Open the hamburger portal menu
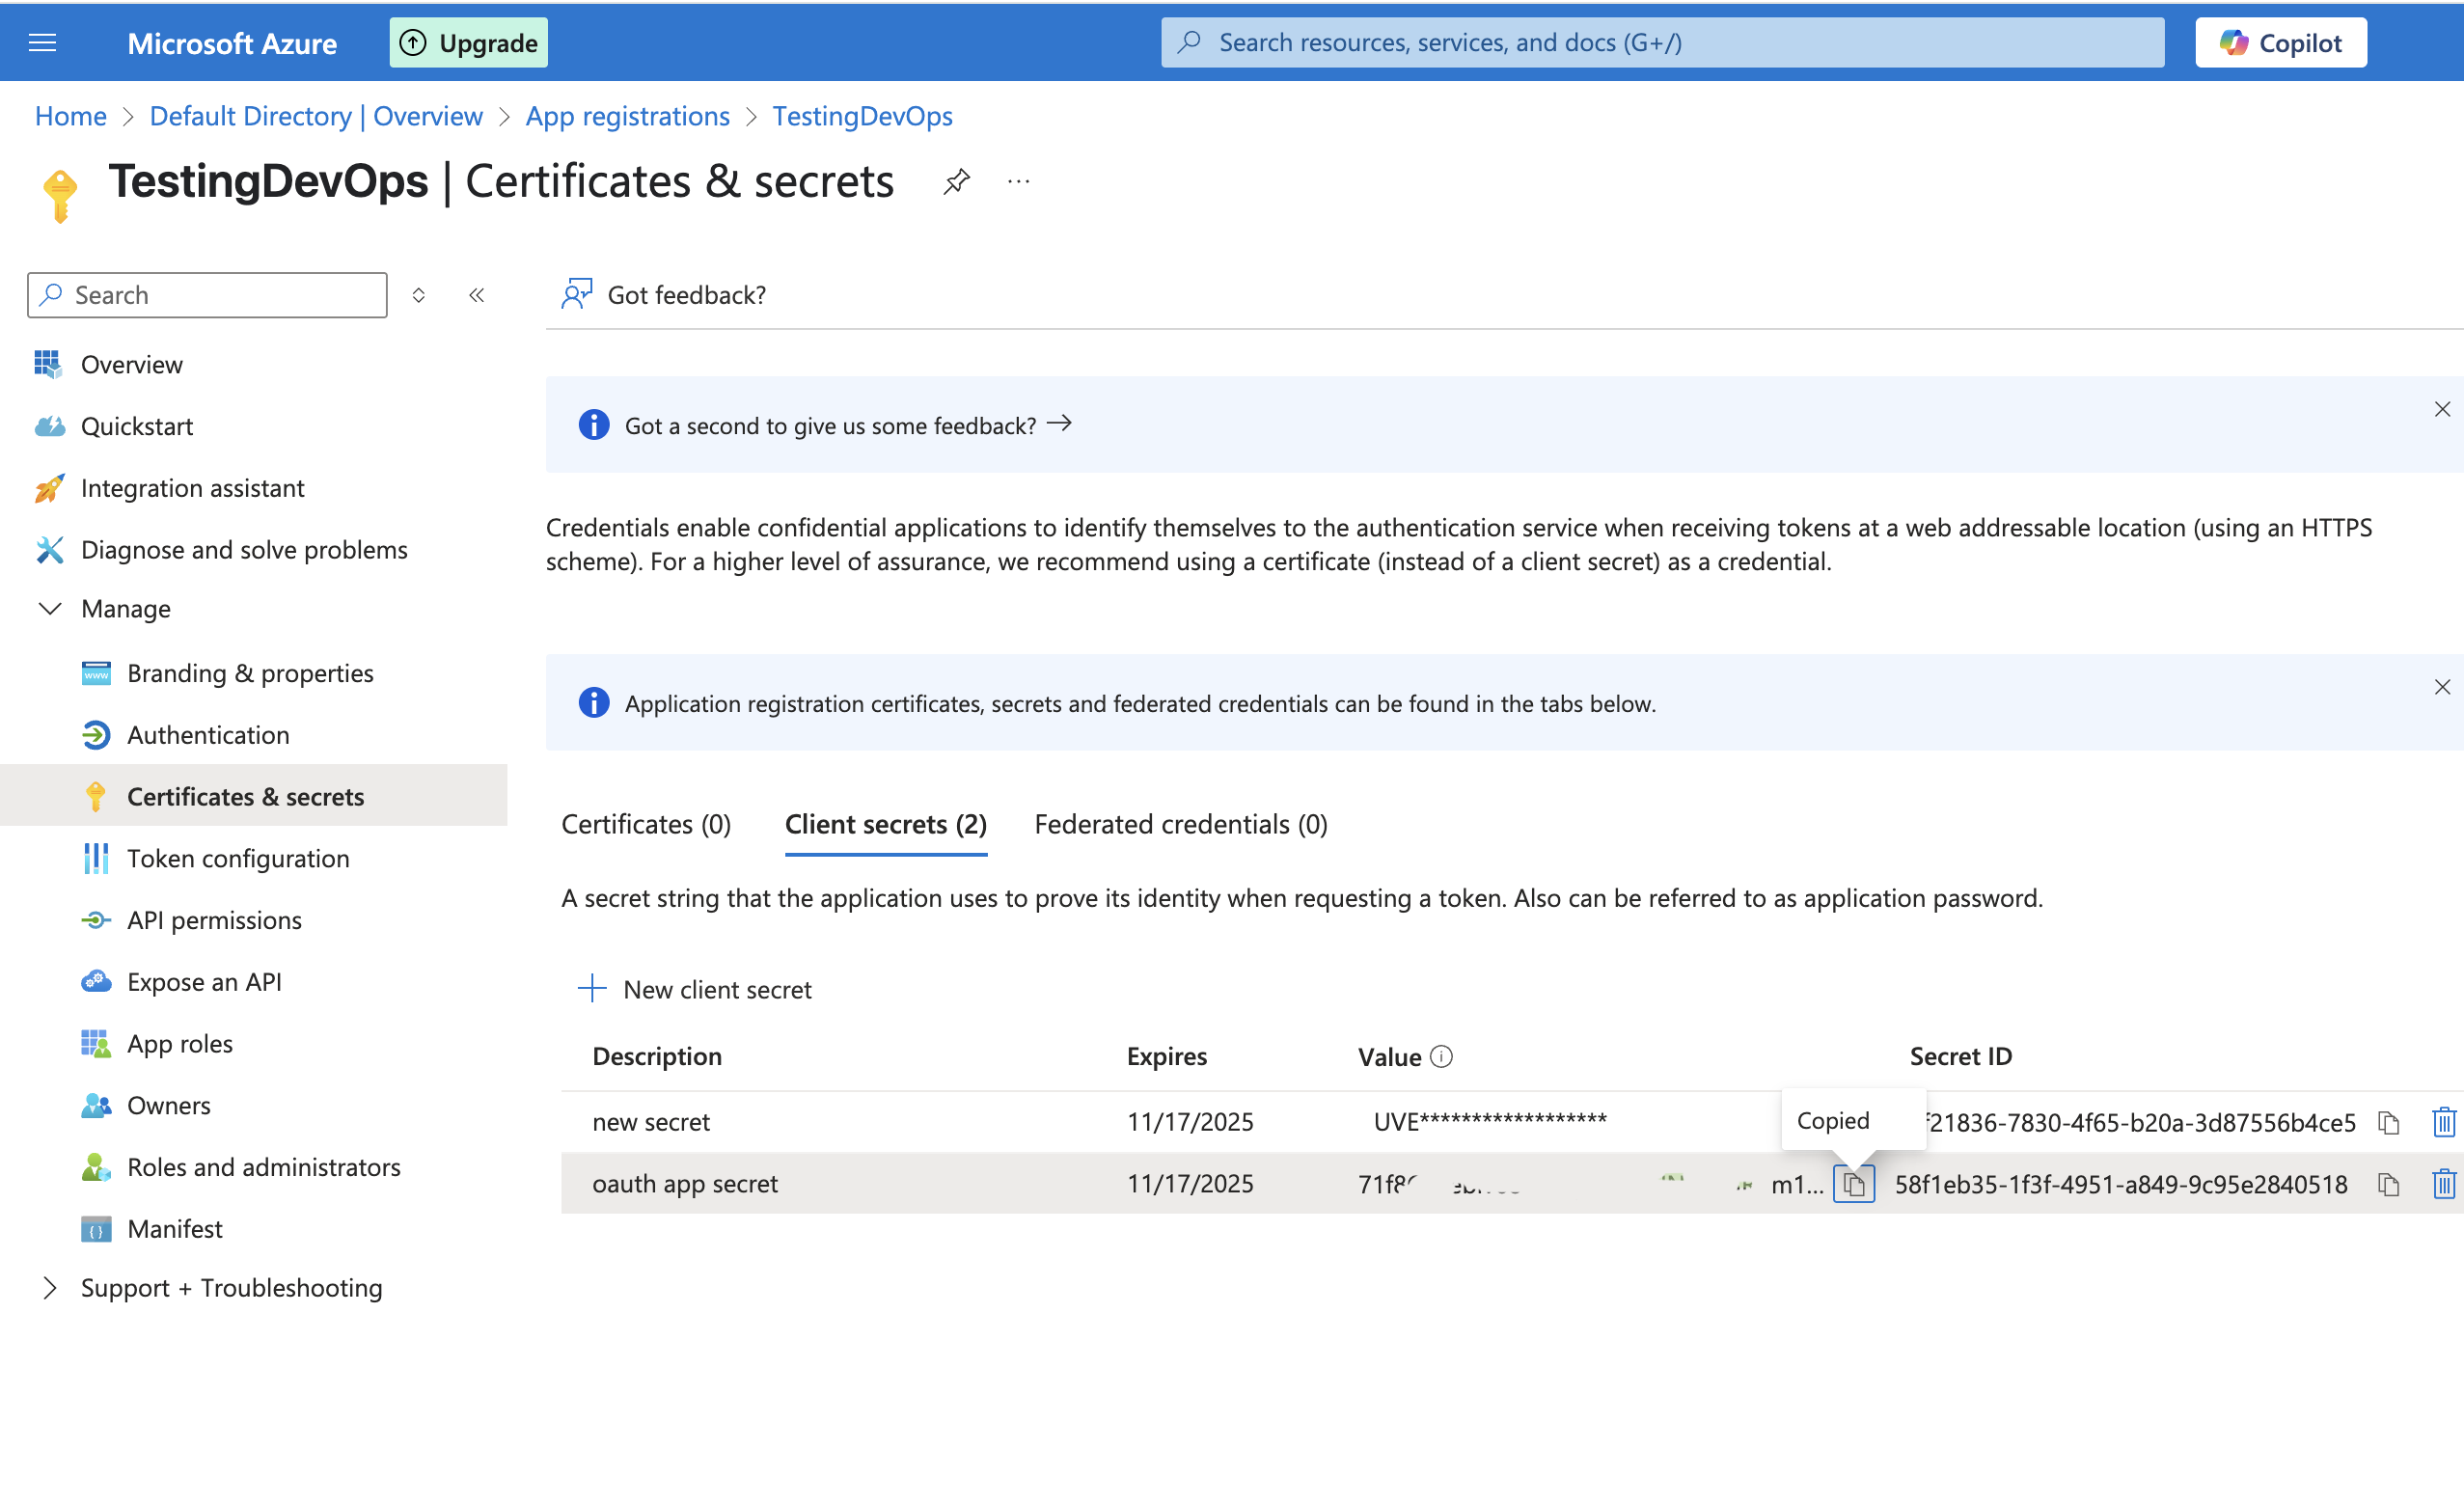The image size is (2464, 1505). 42,43
